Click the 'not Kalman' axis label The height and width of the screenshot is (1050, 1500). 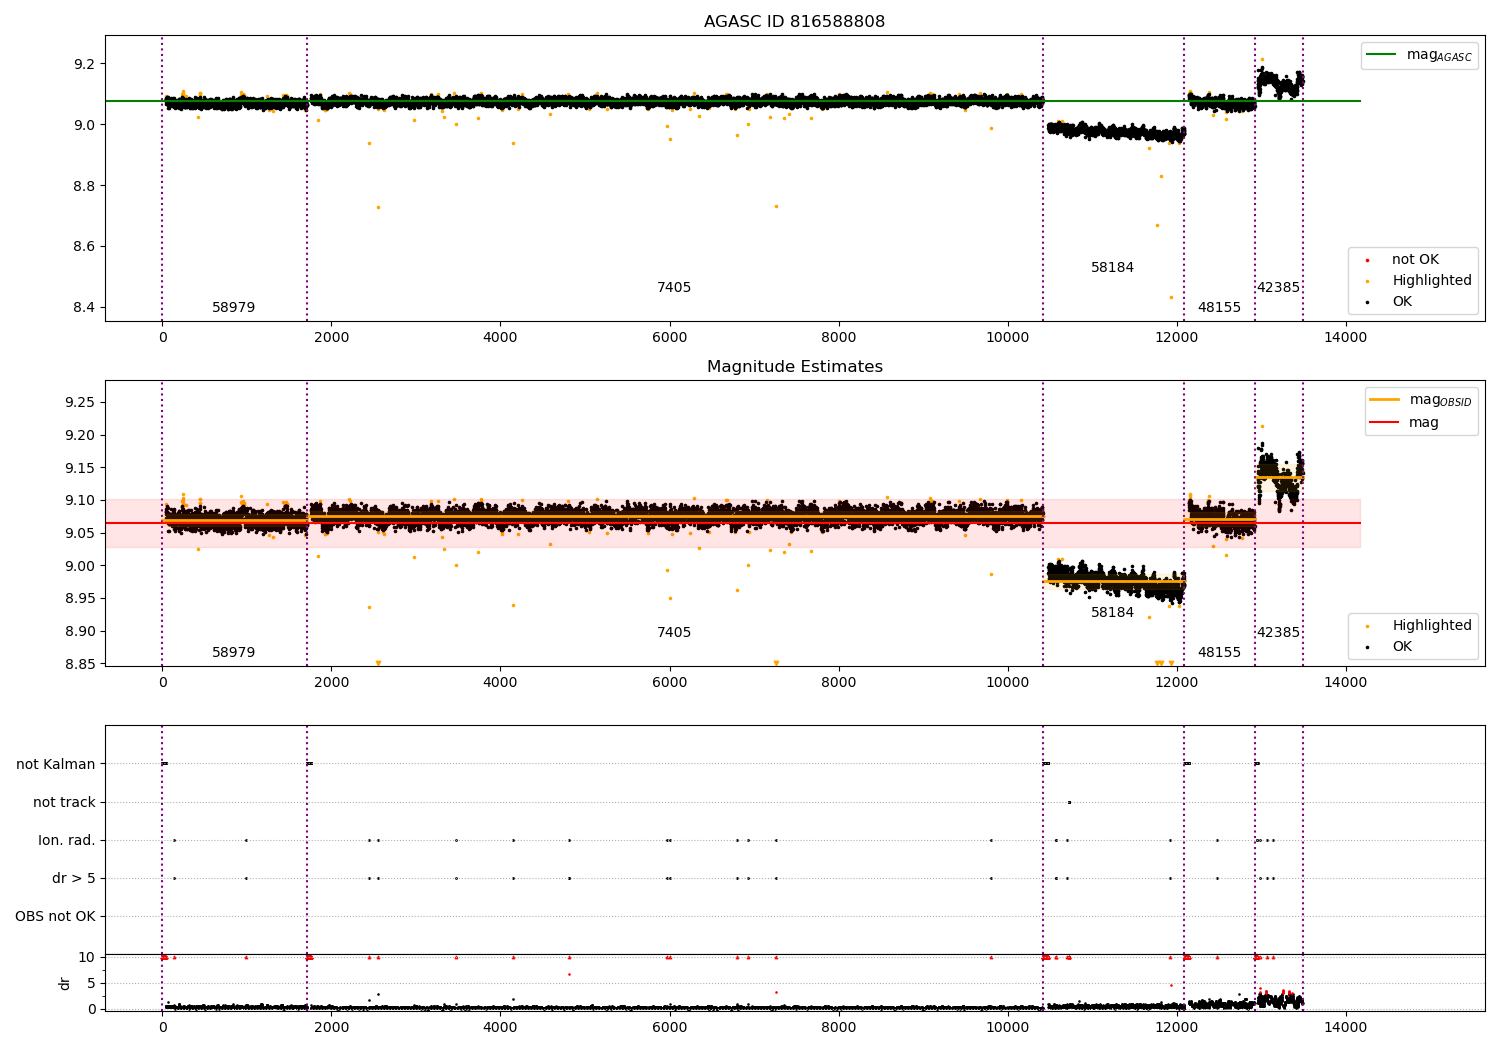pos(56,764)
